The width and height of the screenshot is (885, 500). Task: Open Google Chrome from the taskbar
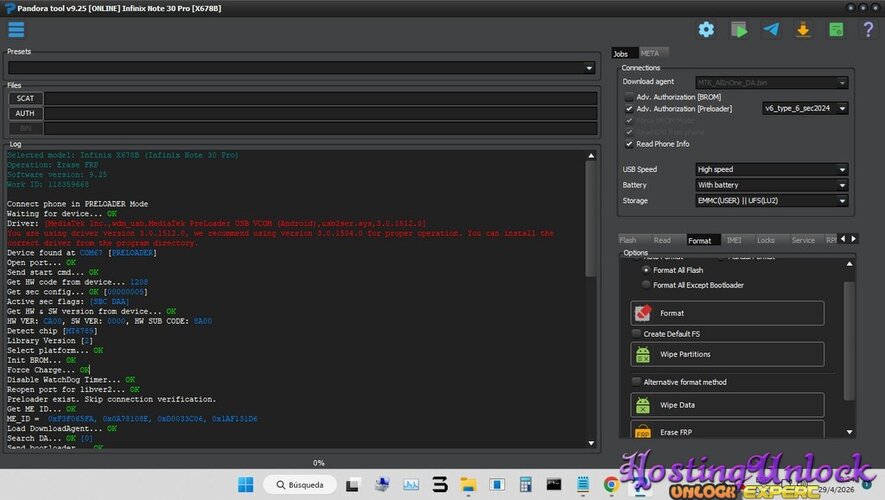(x=611, y=485)
